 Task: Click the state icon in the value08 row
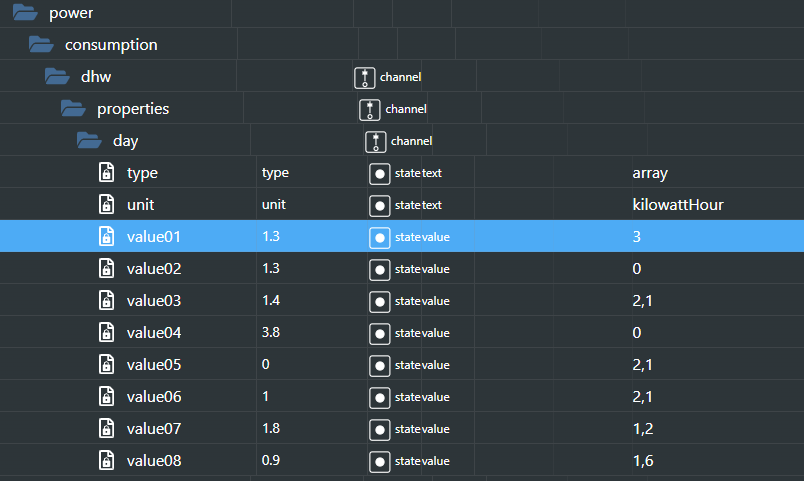(x=380, y=461)
